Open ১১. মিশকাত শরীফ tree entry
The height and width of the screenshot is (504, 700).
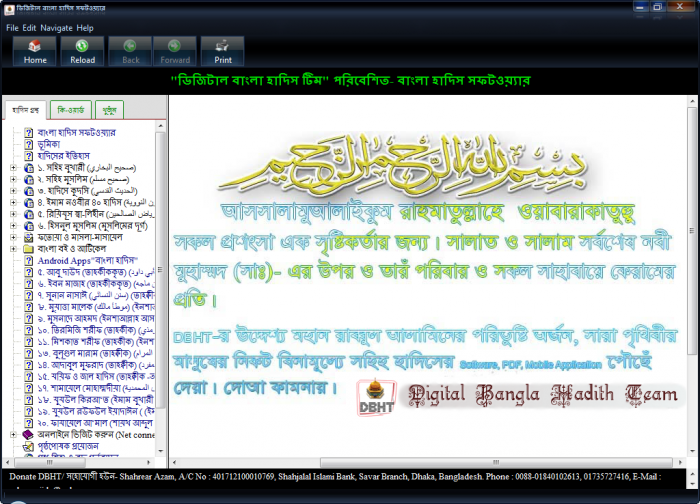click(96, 342)
